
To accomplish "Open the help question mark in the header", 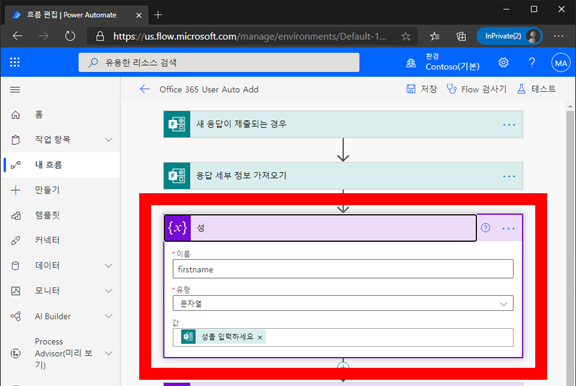I will click(532, 62).
